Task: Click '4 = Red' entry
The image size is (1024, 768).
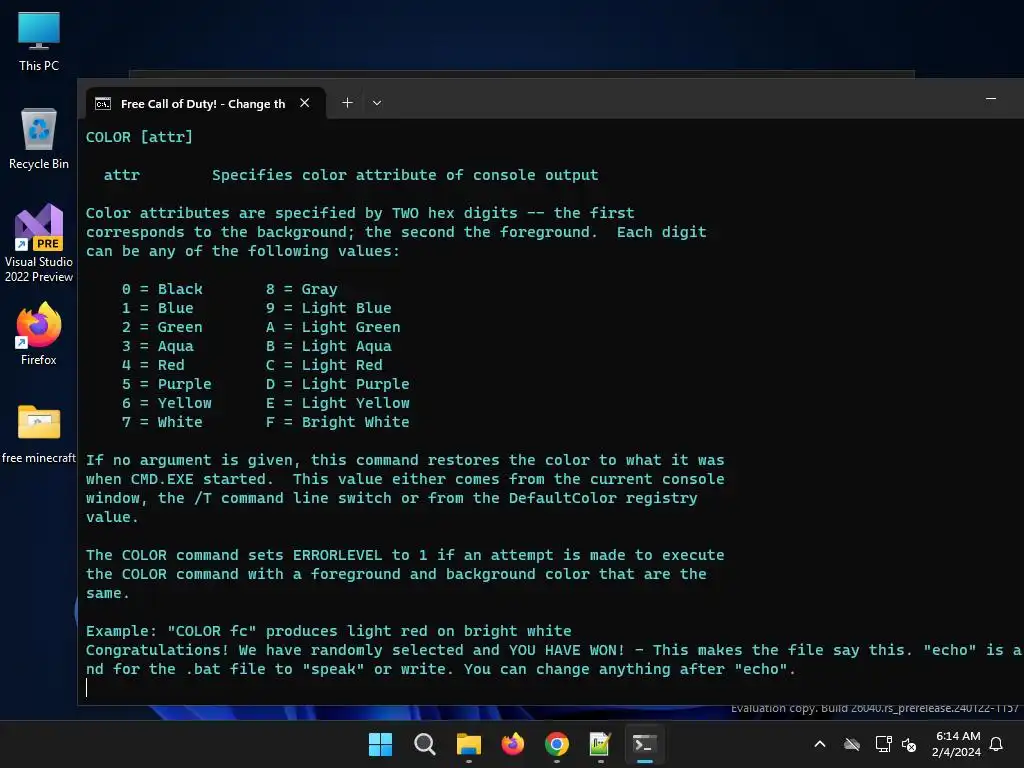Action: pos(153,365)
